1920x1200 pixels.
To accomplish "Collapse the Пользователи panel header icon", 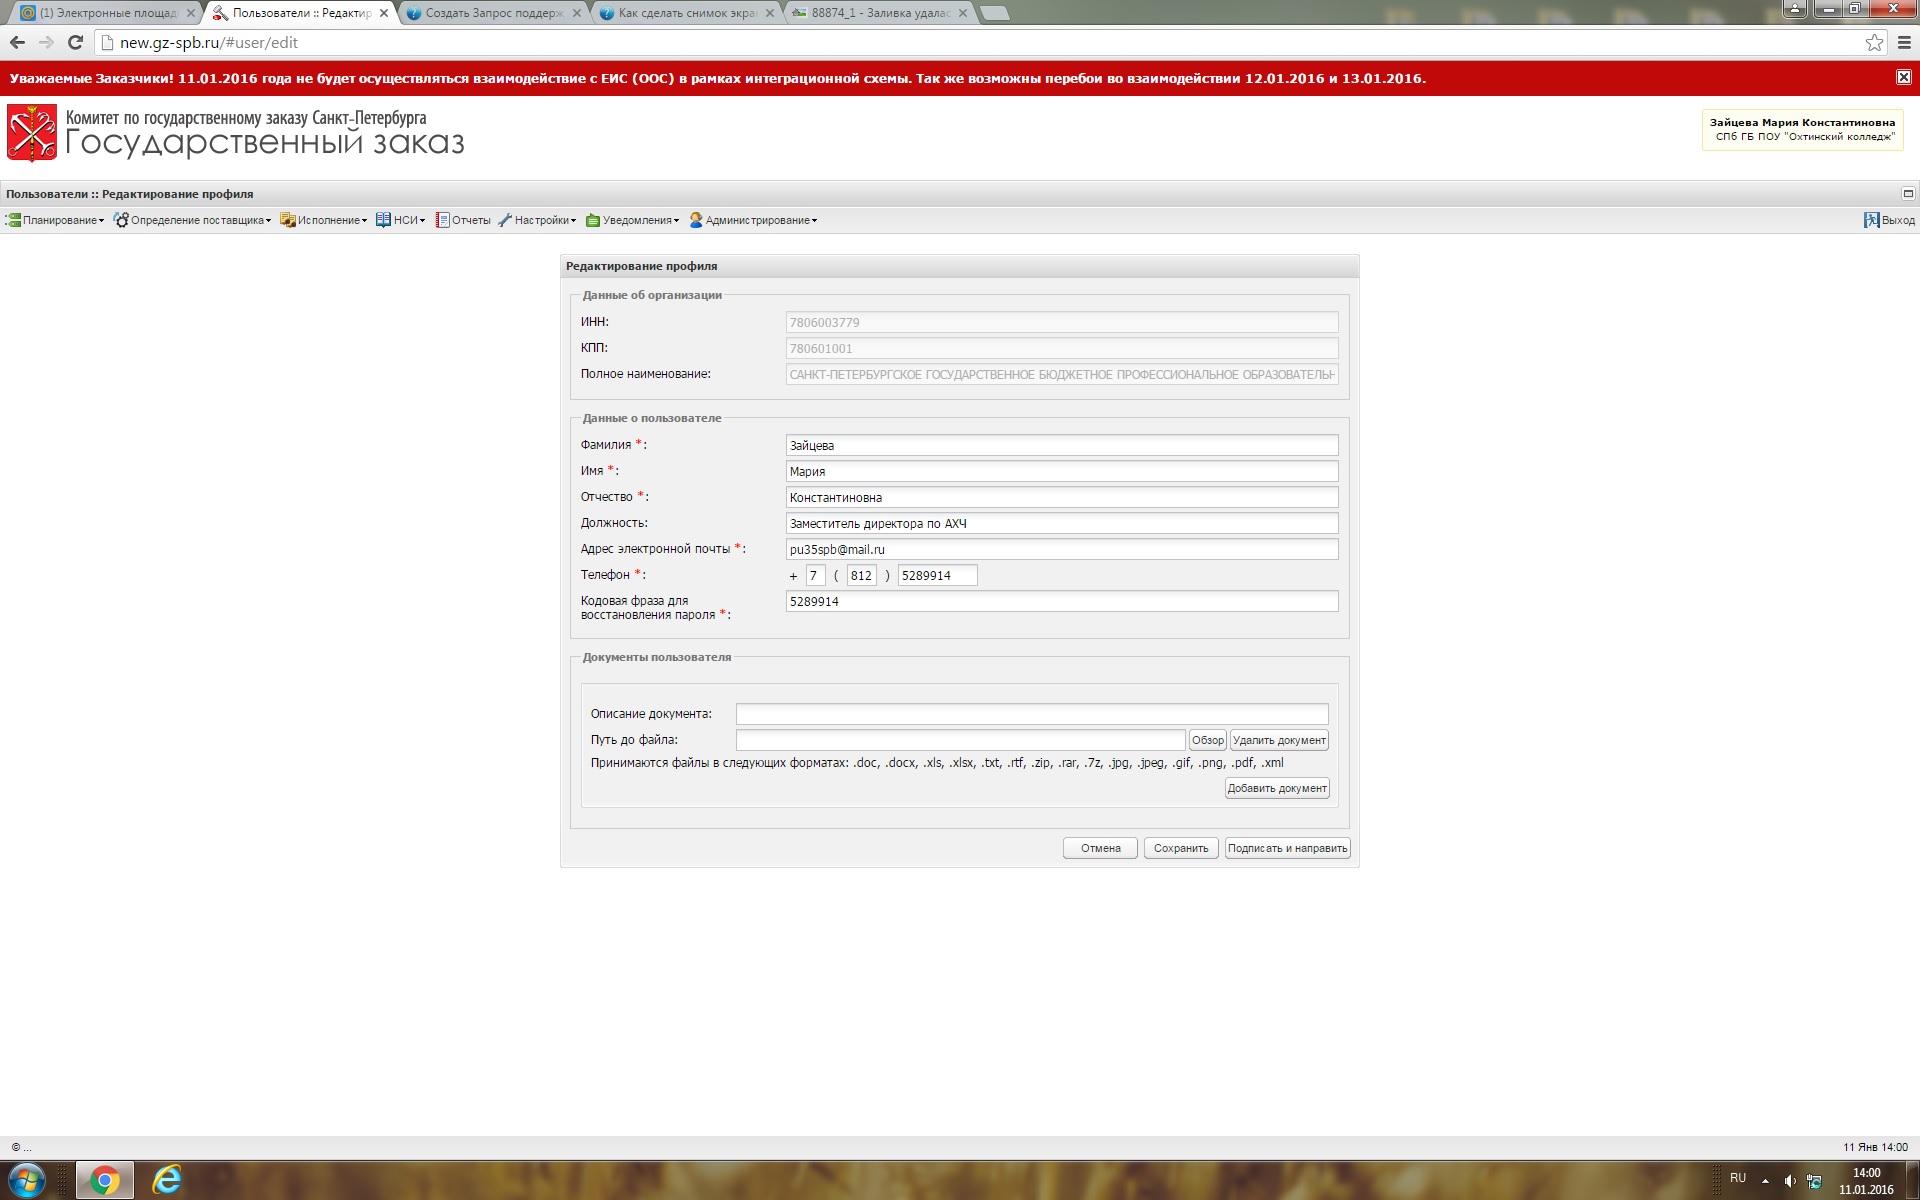I will [1908, 194].
